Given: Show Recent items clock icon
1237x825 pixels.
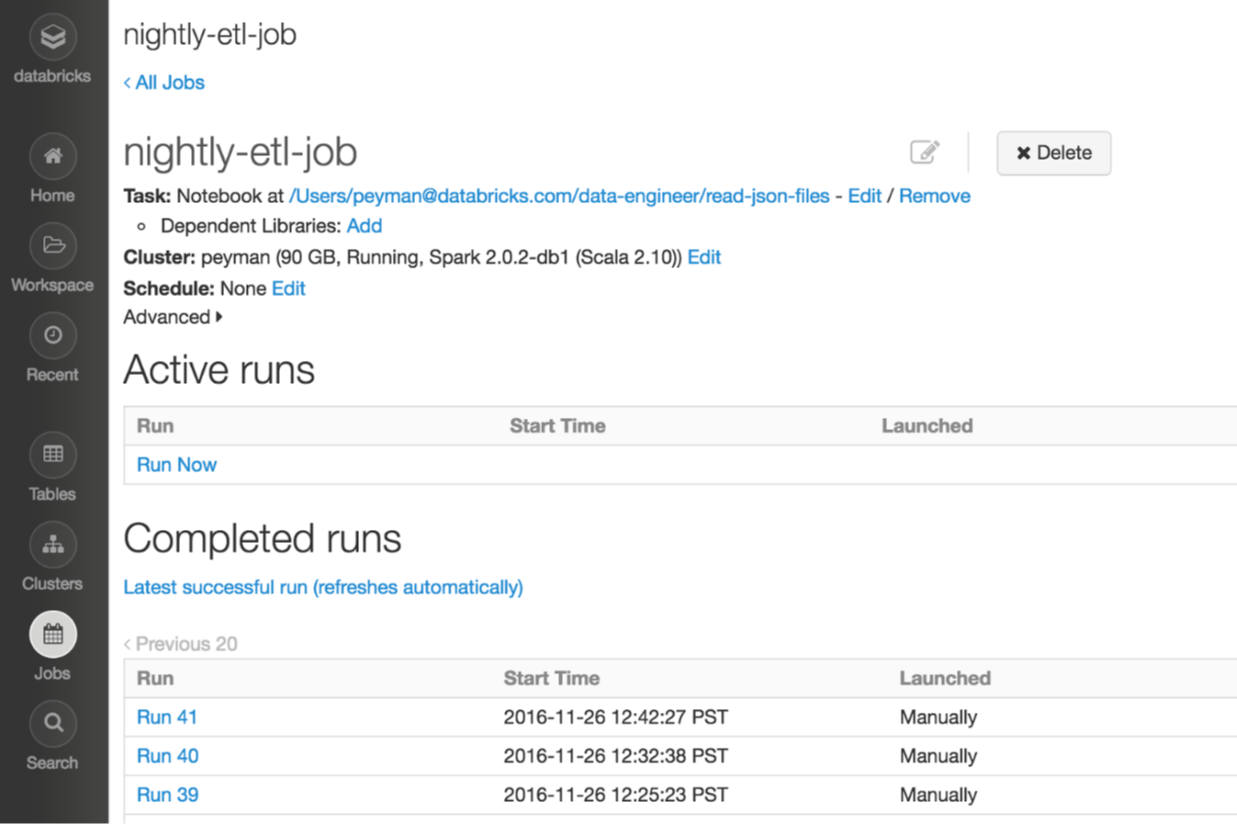Looking at the screenshot, I should 53,336.
